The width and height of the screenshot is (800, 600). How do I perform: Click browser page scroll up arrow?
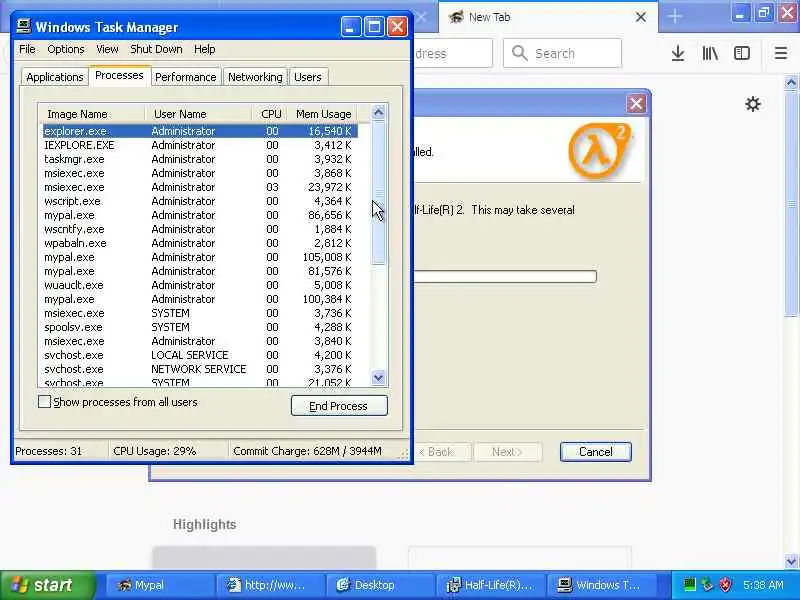791,83
